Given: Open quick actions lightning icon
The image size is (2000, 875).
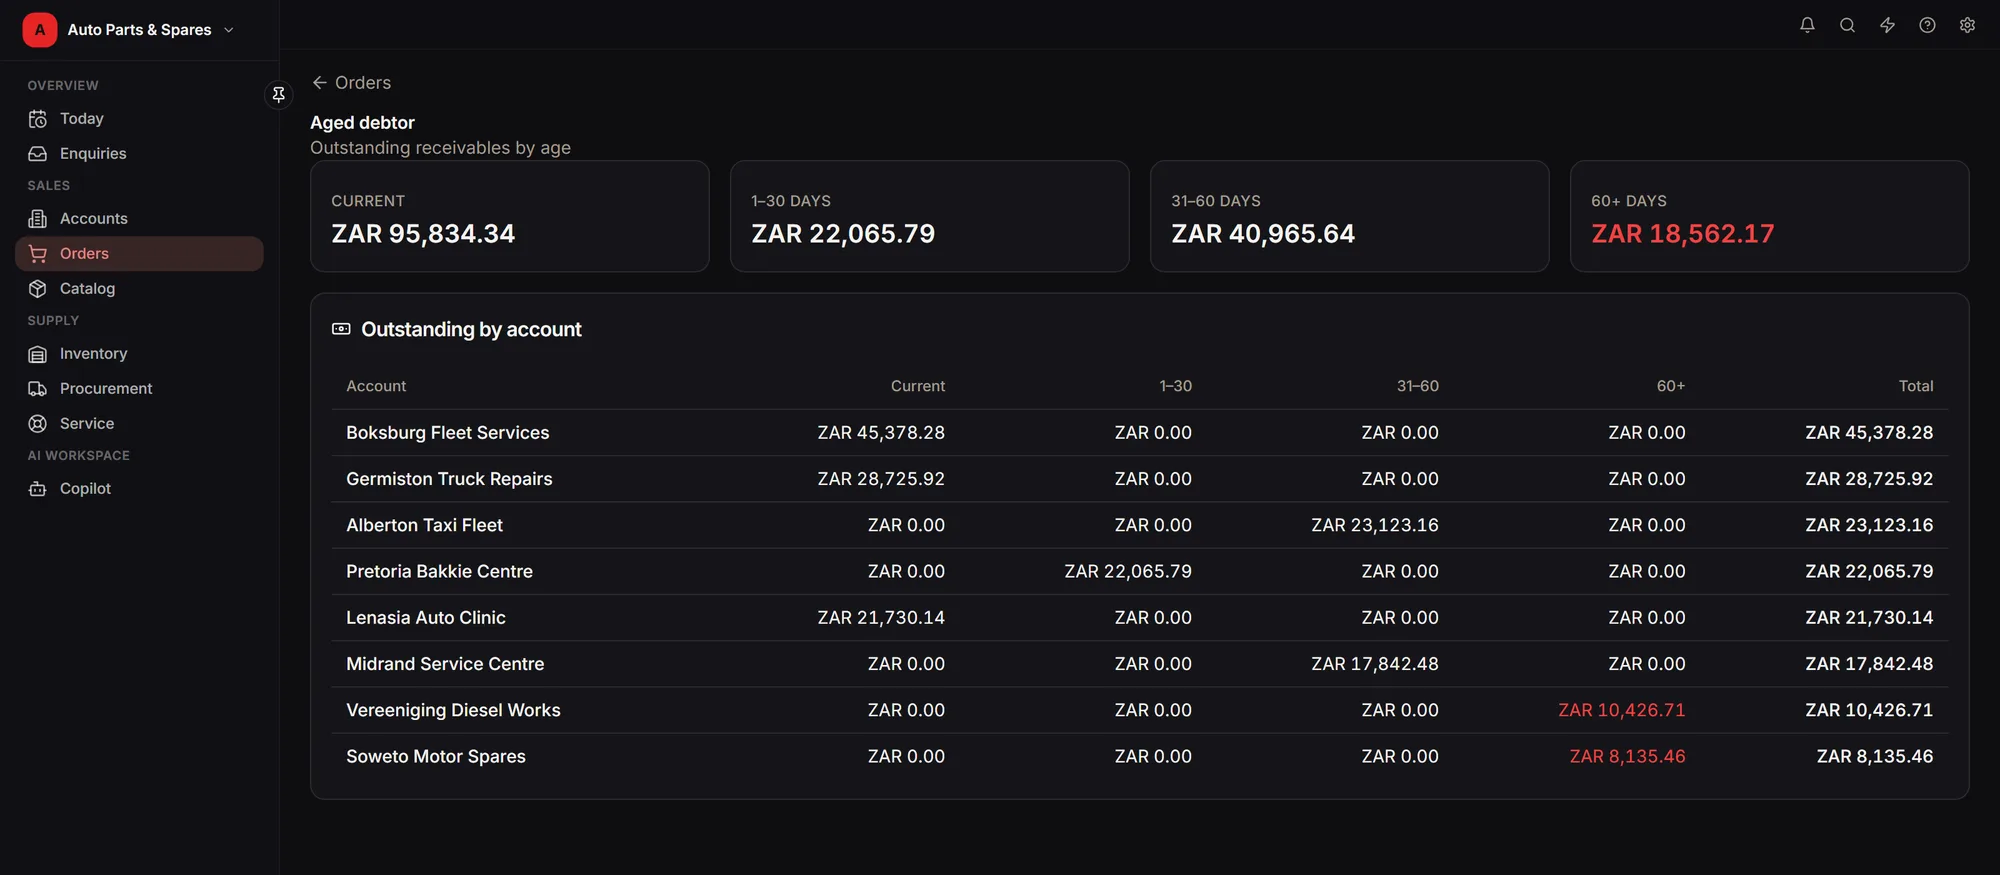Looking at the screenshot, I should [x=1887, y=25].
